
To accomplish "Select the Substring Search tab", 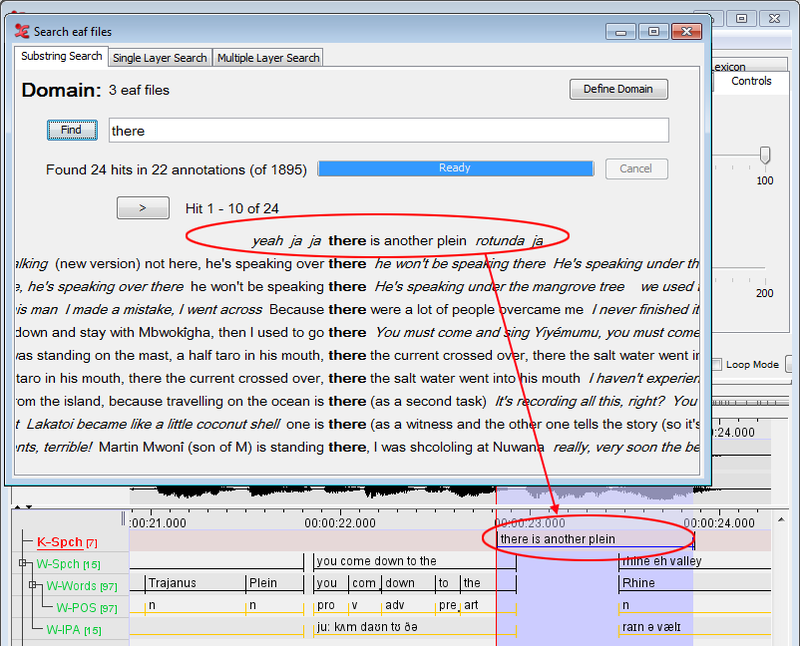I will tap(62, 57).
